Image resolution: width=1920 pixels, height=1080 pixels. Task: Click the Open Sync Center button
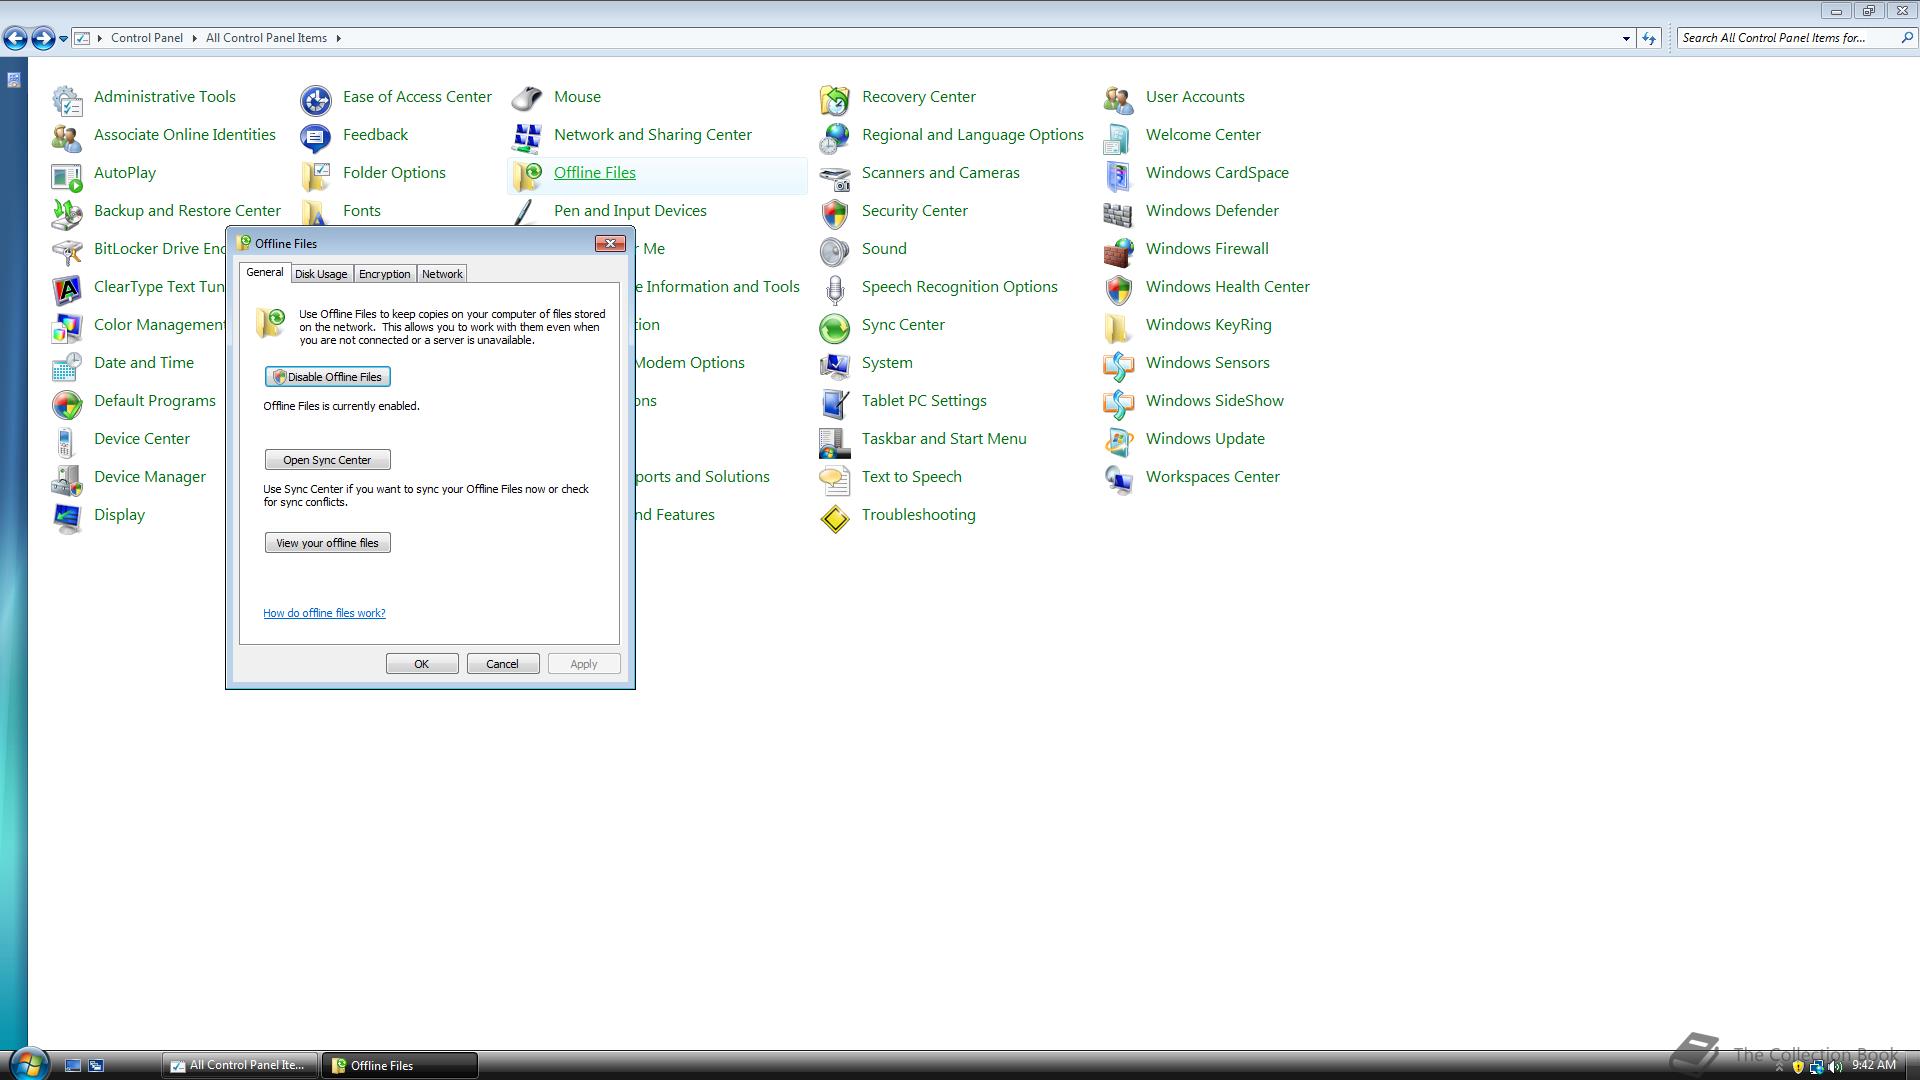(x=328, y=460)
